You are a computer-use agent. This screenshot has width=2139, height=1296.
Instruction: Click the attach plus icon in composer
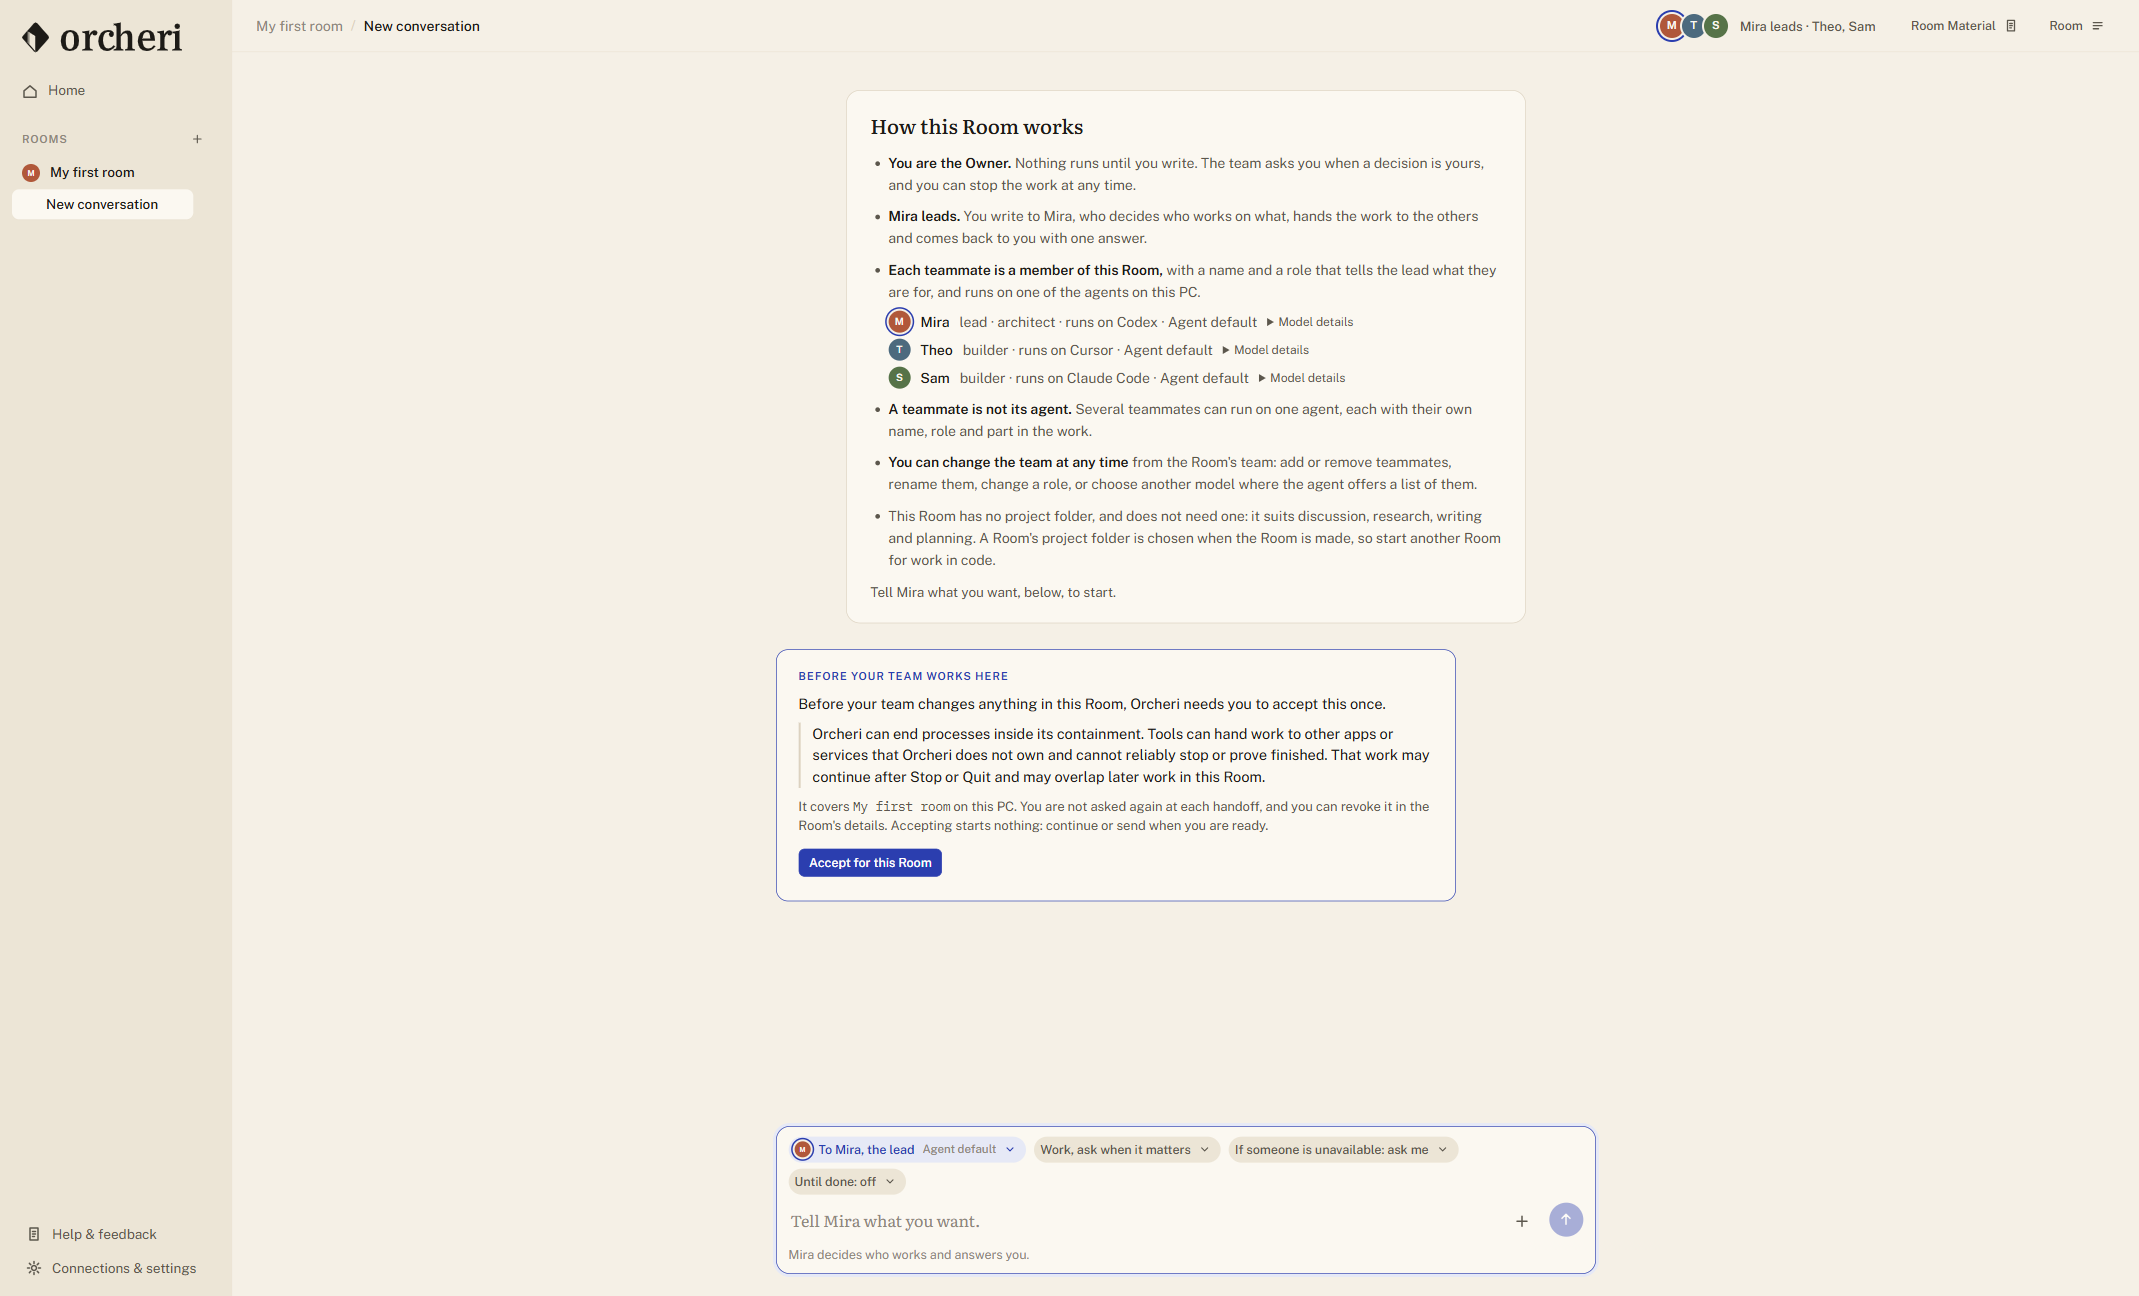pyautogui.click(x=1521, y=1221)
